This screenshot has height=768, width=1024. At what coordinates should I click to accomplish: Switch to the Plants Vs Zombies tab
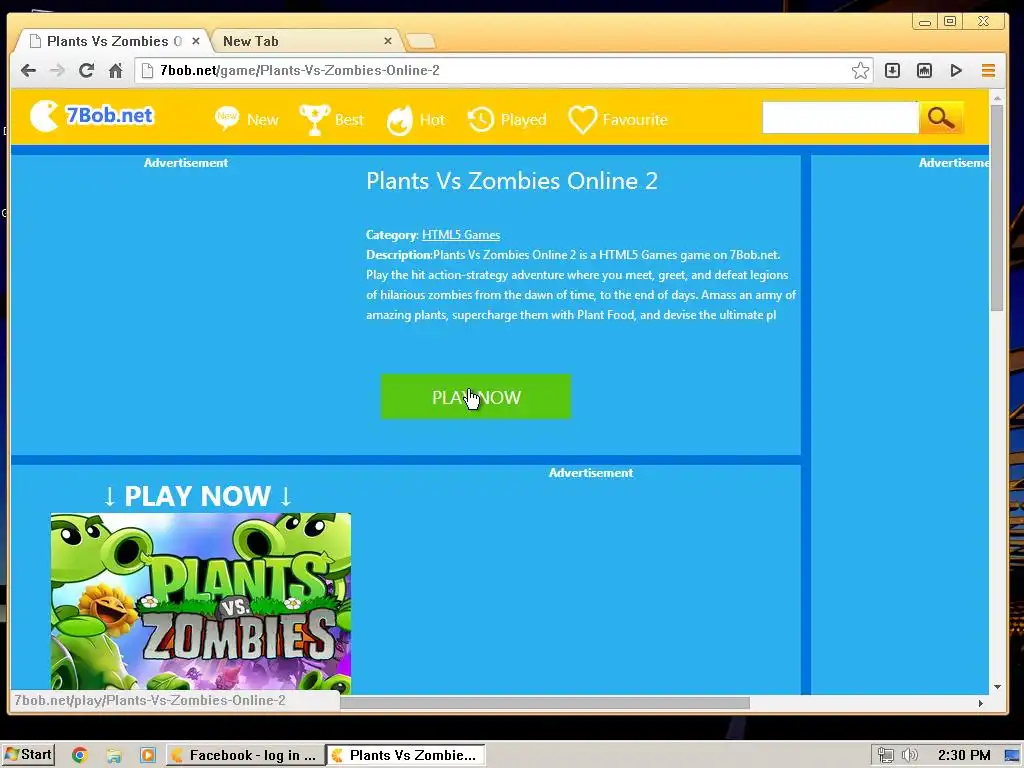tap(111, 41)
